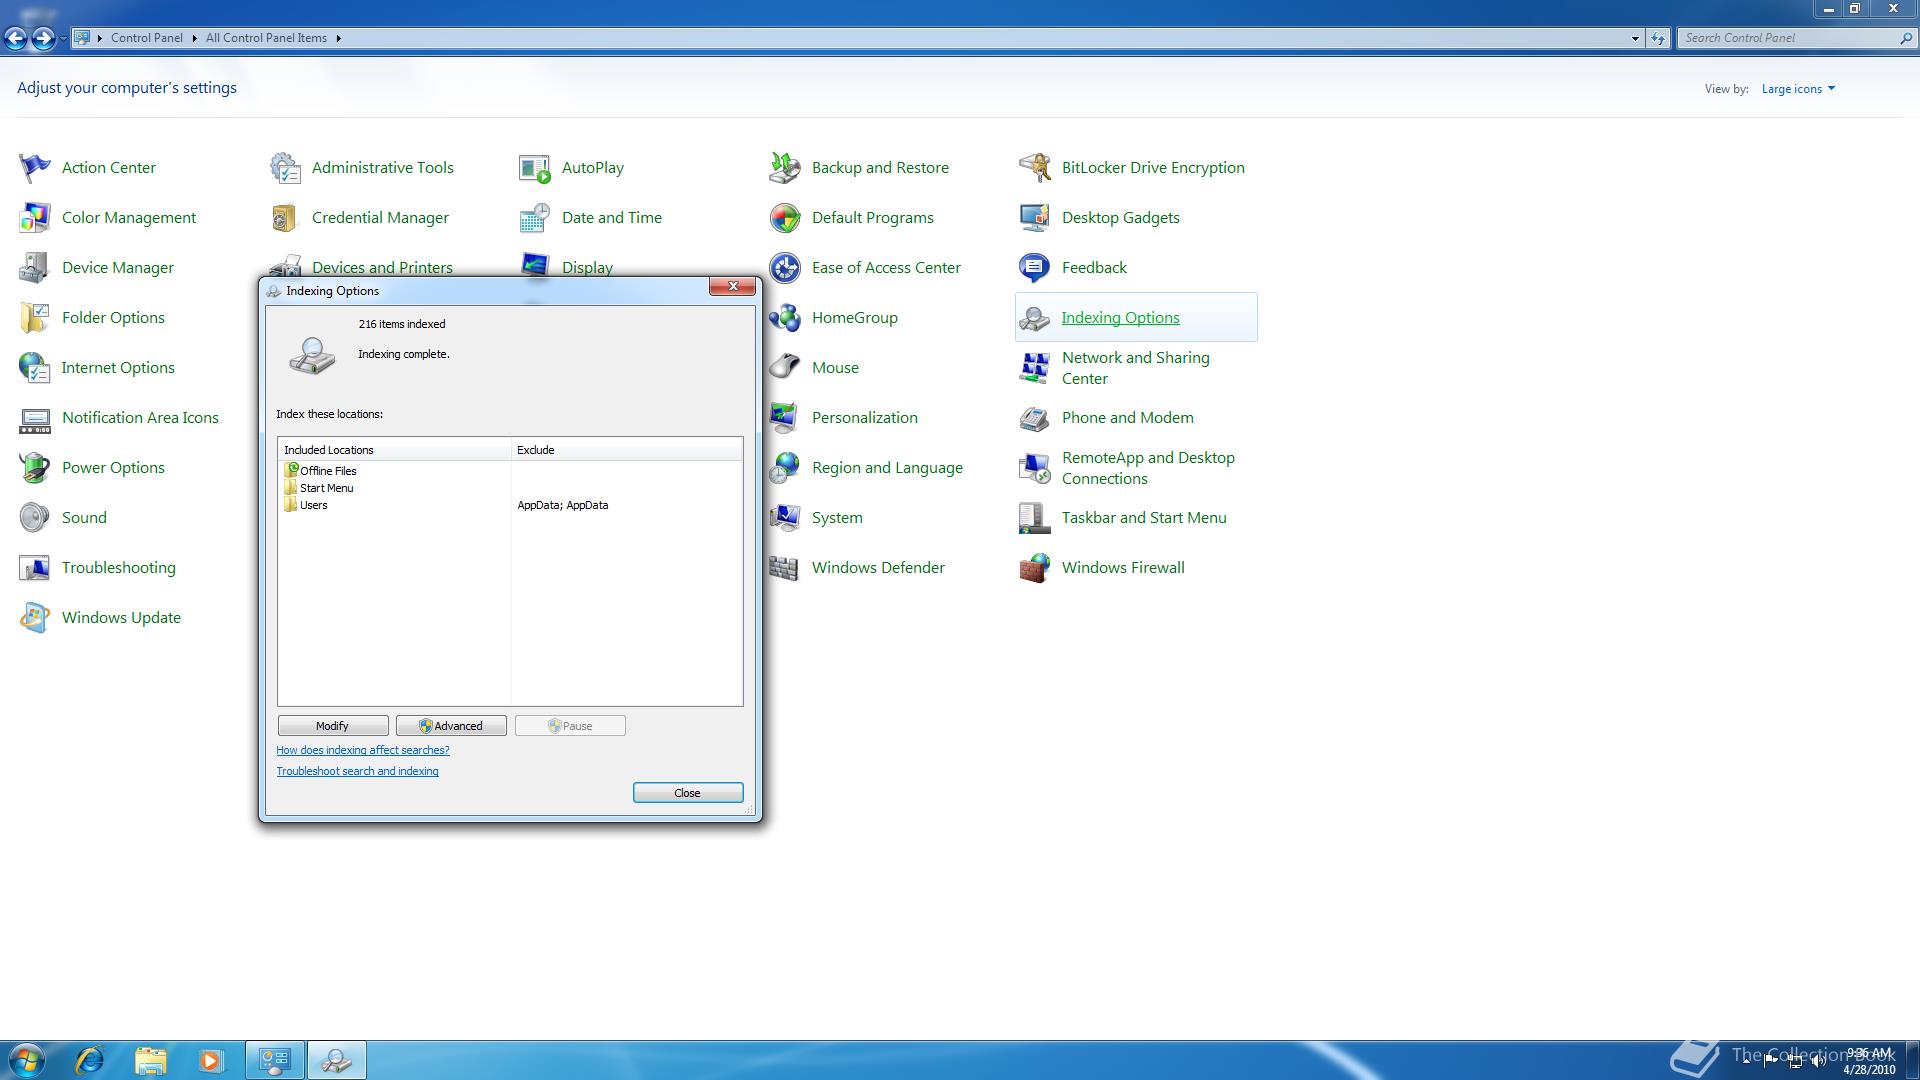
Task: Open Power Options icon
Action: [35, 468]
